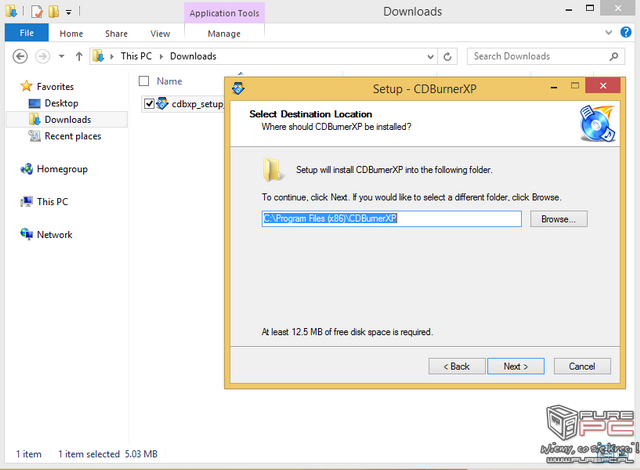Expand the ribbon using the chevron
The image size is (640, 470).
[x=608, y=32]
